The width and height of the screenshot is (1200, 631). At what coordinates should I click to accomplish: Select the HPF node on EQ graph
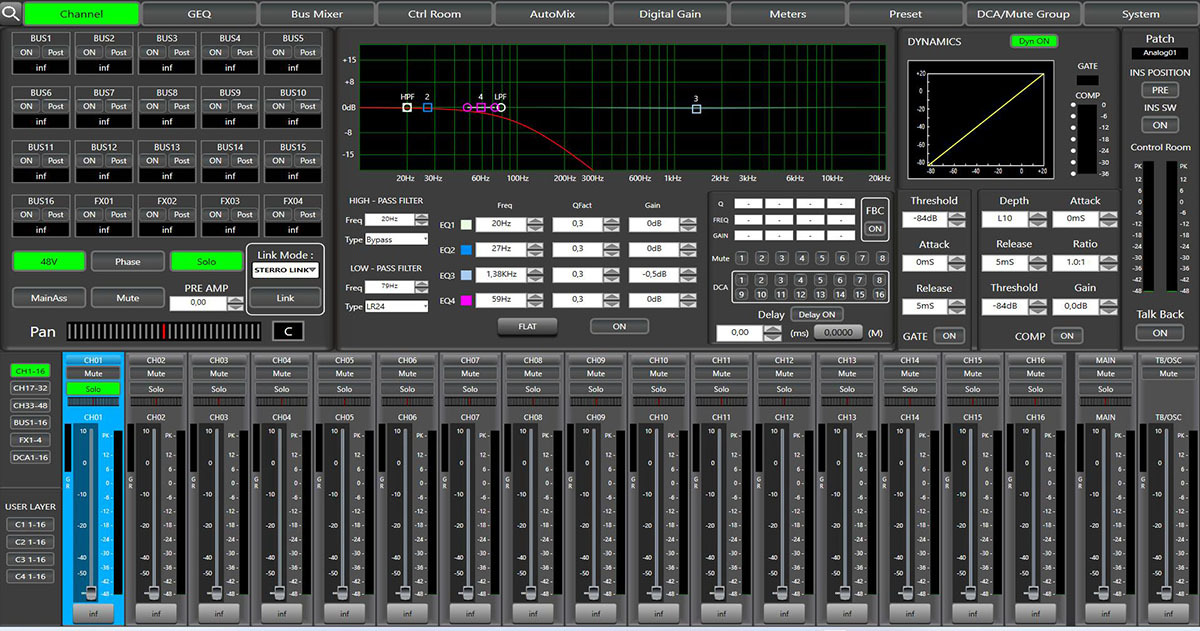[407, 107]
